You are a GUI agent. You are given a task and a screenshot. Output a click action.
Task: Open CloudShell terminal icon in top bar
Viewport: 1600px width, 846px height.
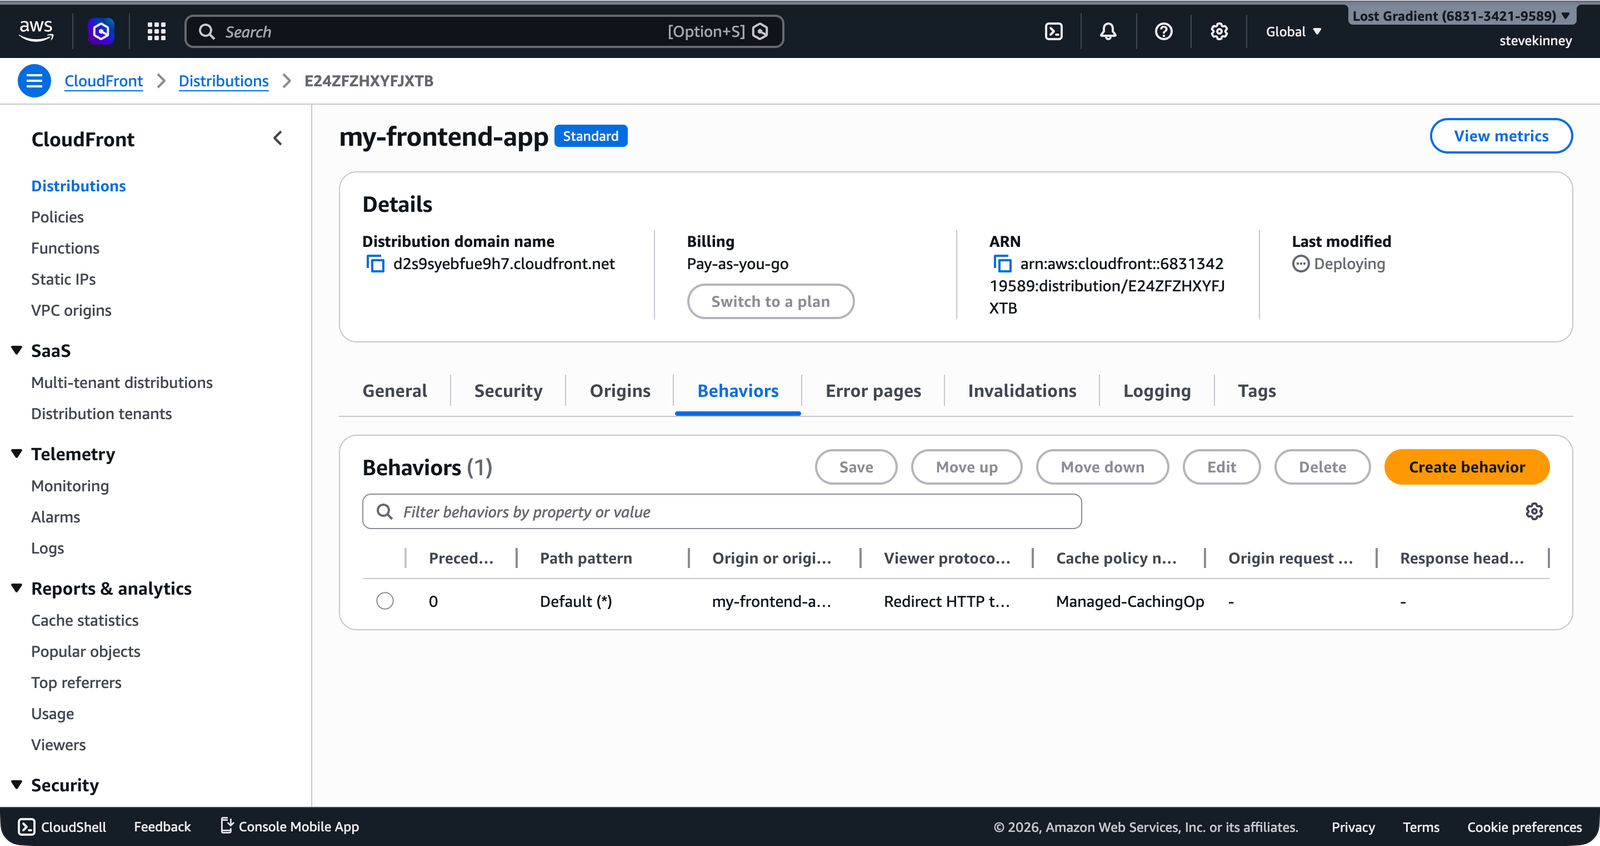pyautogui.click(x=1054, y=32)
